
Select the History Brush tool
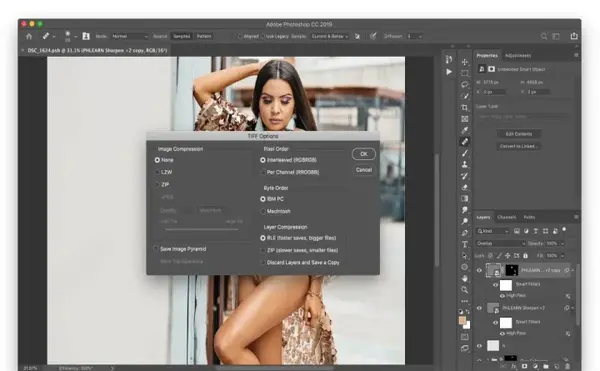pyautogui.click(x=465, y=176)
